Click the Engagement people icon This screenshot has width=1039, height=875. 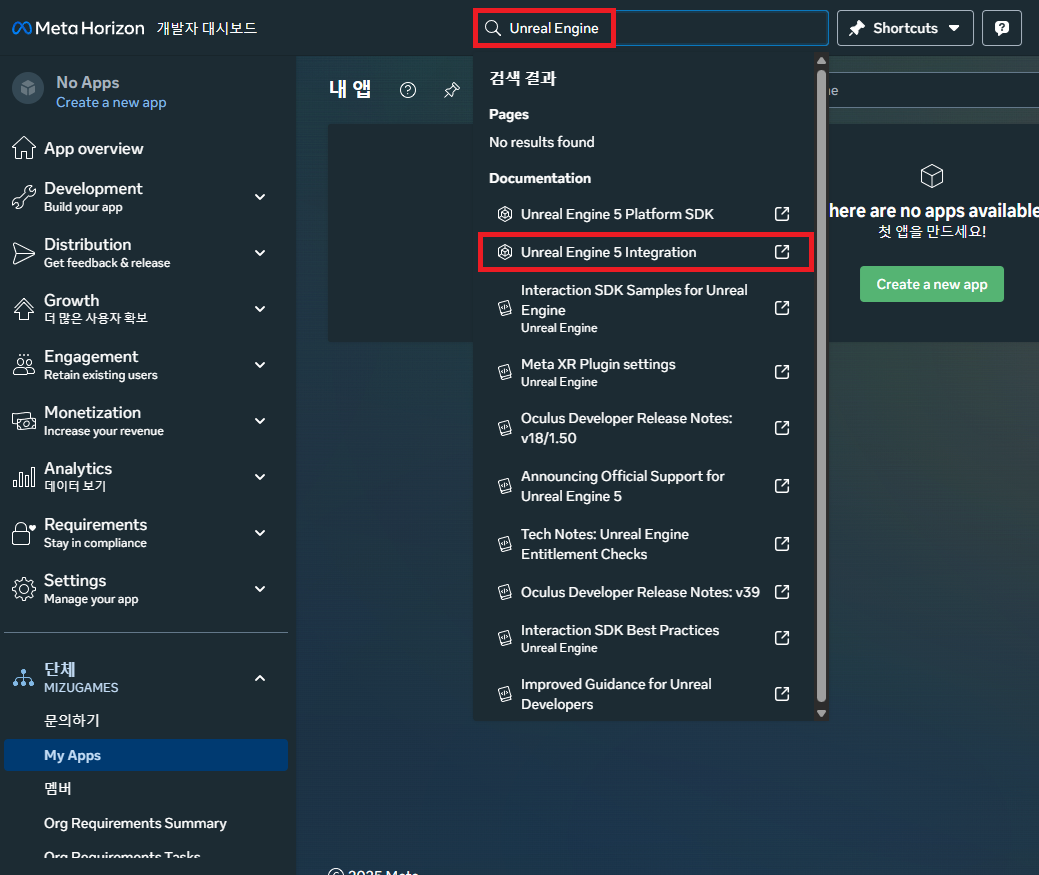coord(24,365)
